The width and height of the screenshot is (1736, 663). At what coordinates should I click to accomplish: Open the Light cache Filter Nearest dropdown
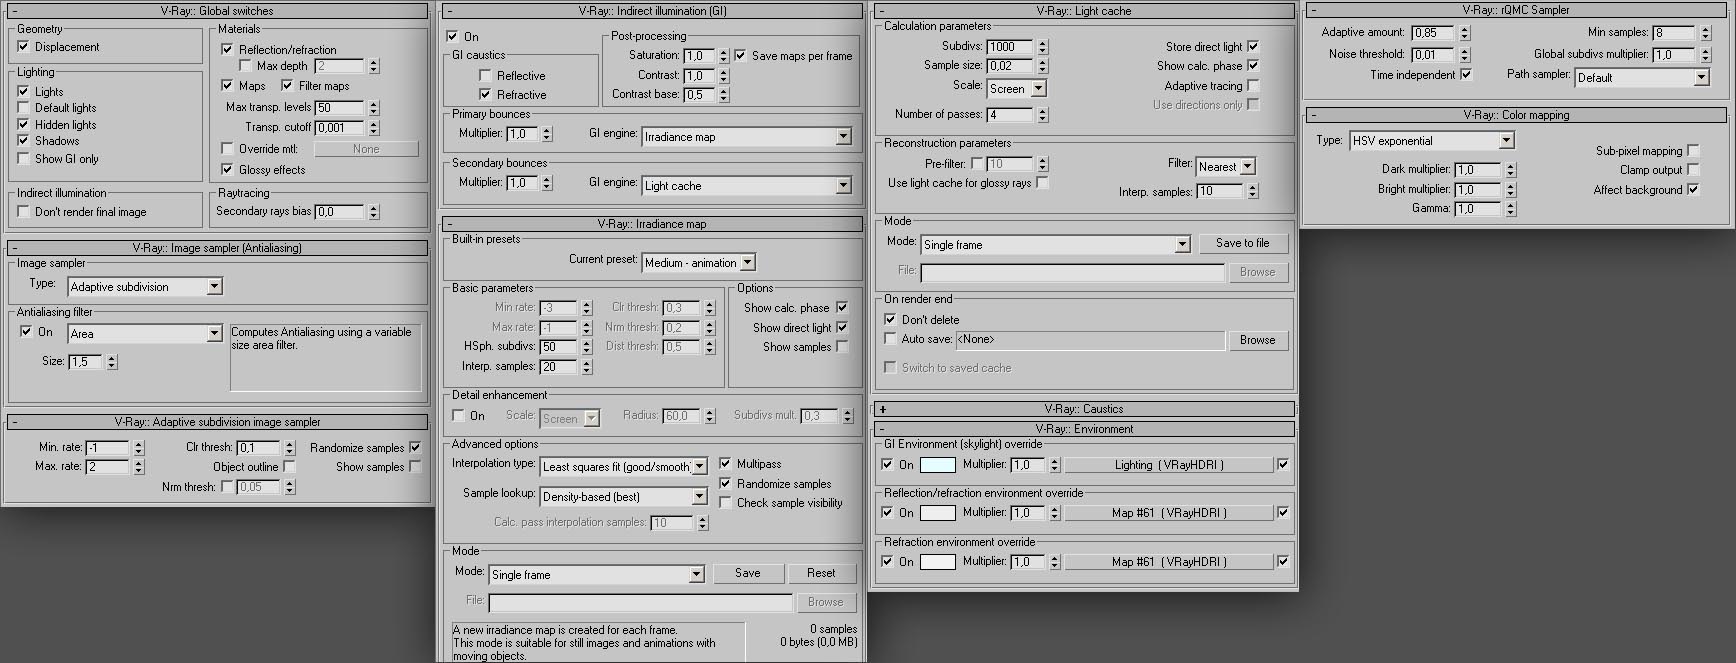click(x=1226, y=167)
